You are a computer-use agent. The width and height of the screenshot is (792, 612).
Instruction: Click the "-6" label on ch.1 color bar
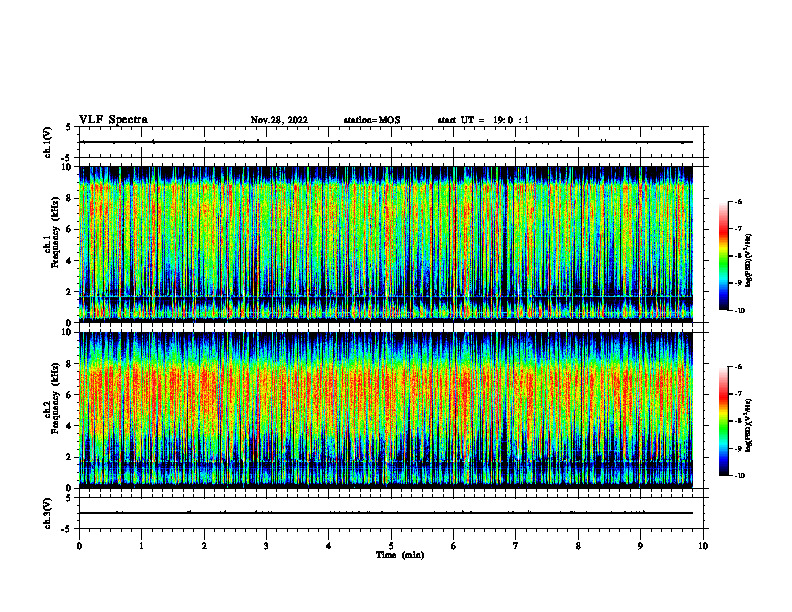click(x=738, y=201)
